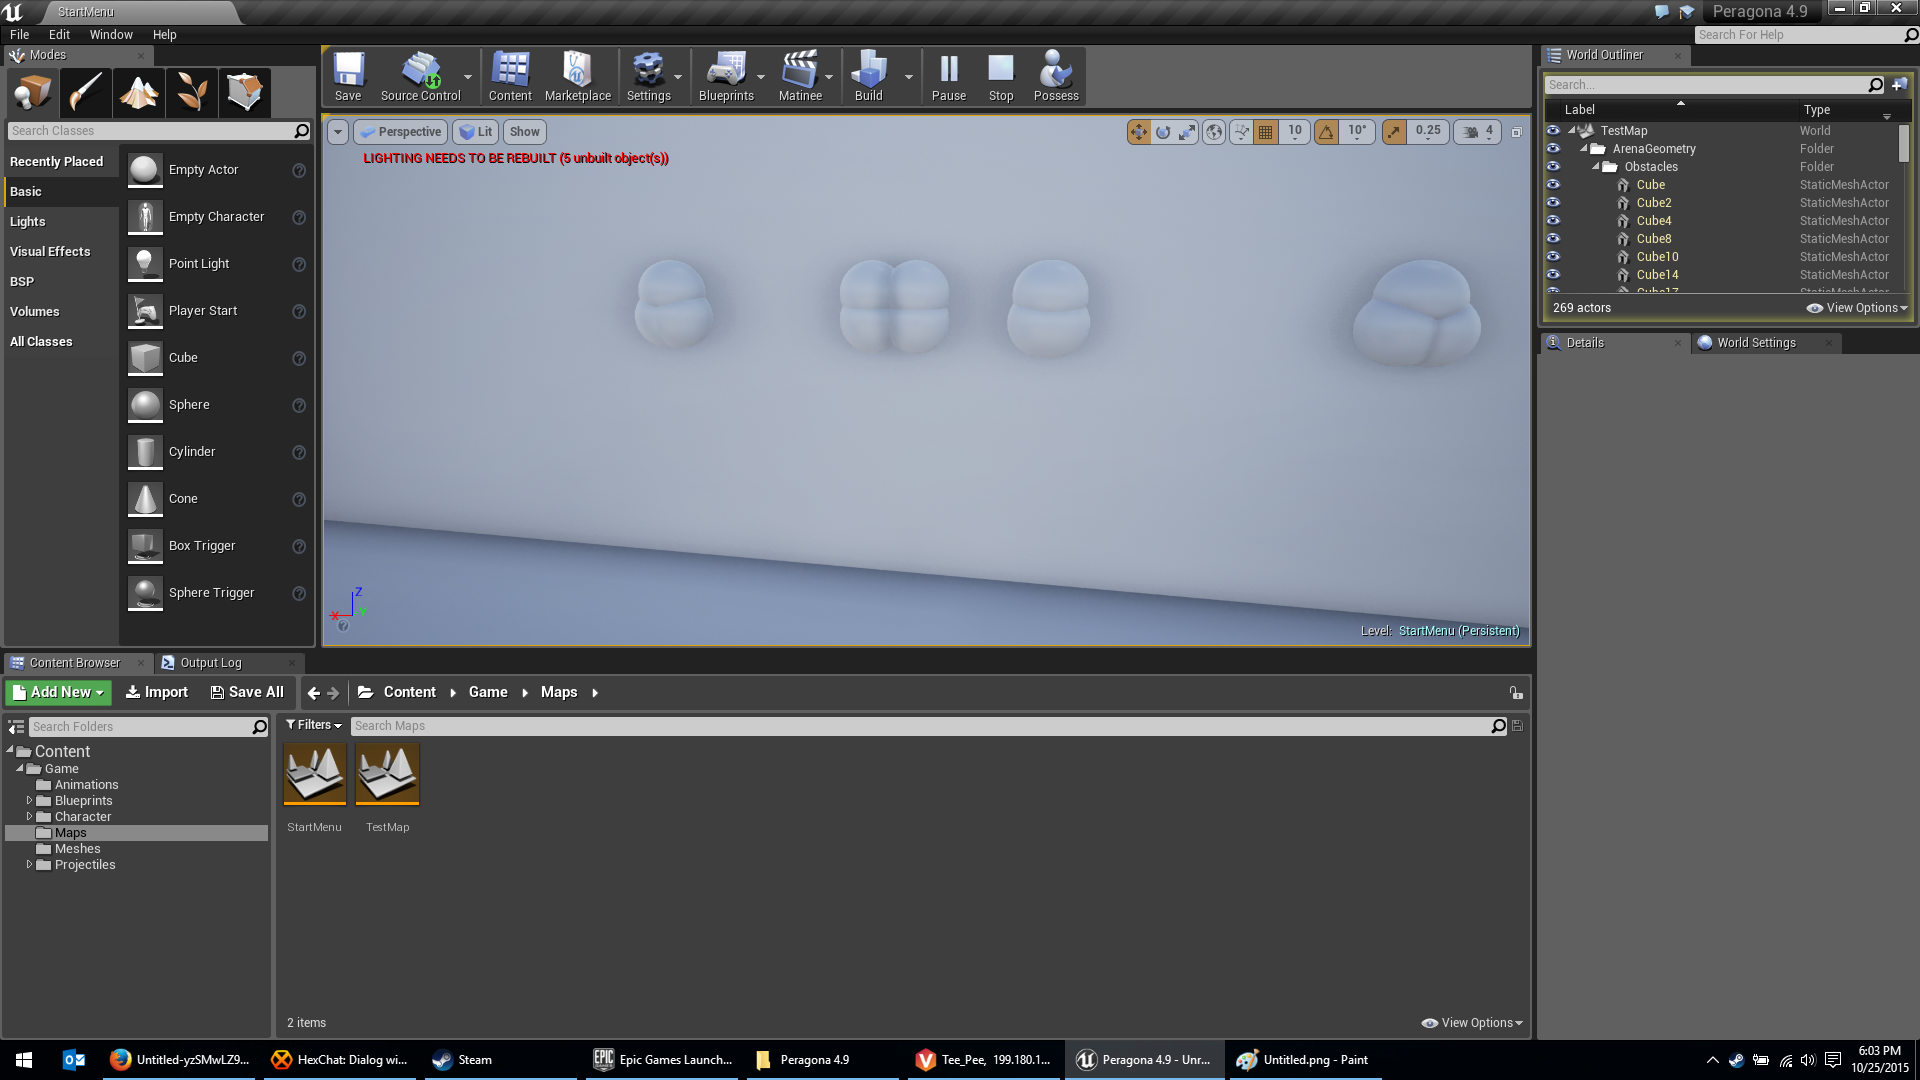Open camera speed setting showing 4

click(x=1478, y=131)
